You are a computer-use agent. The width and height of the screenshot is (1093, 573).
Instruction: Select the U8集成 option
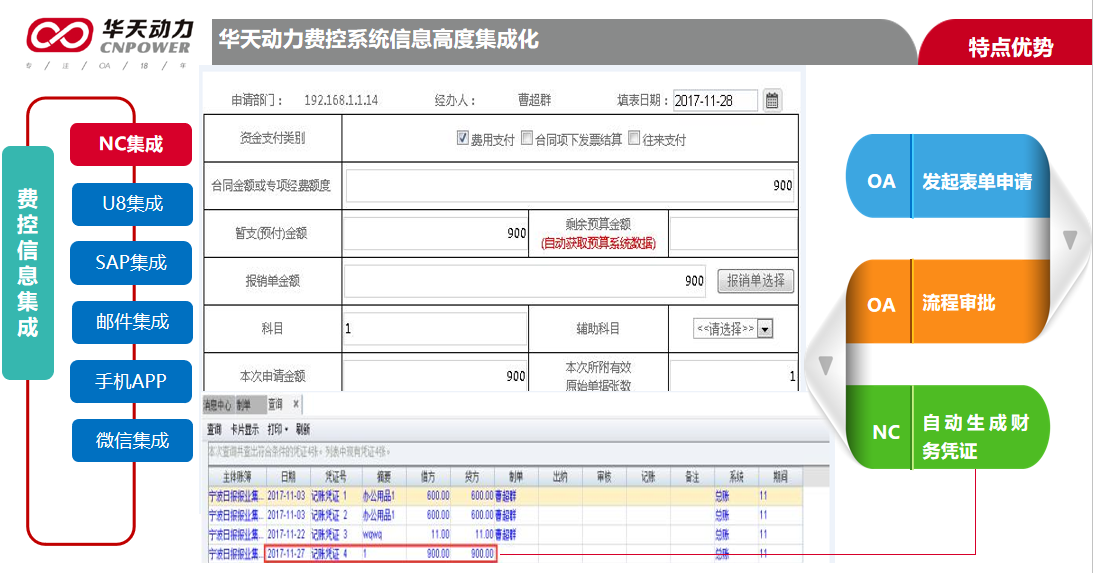(x=132, y=204)
